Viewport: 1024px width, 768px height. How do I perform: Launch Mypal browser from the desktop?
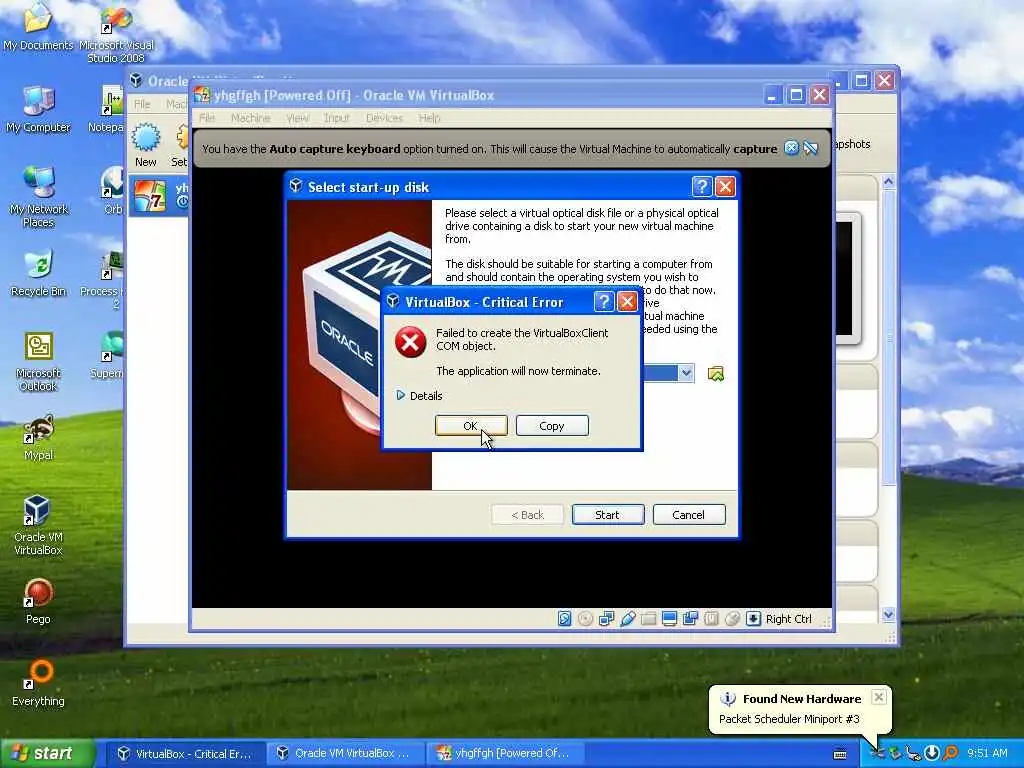pyautogui.click(x=38, y=438)
